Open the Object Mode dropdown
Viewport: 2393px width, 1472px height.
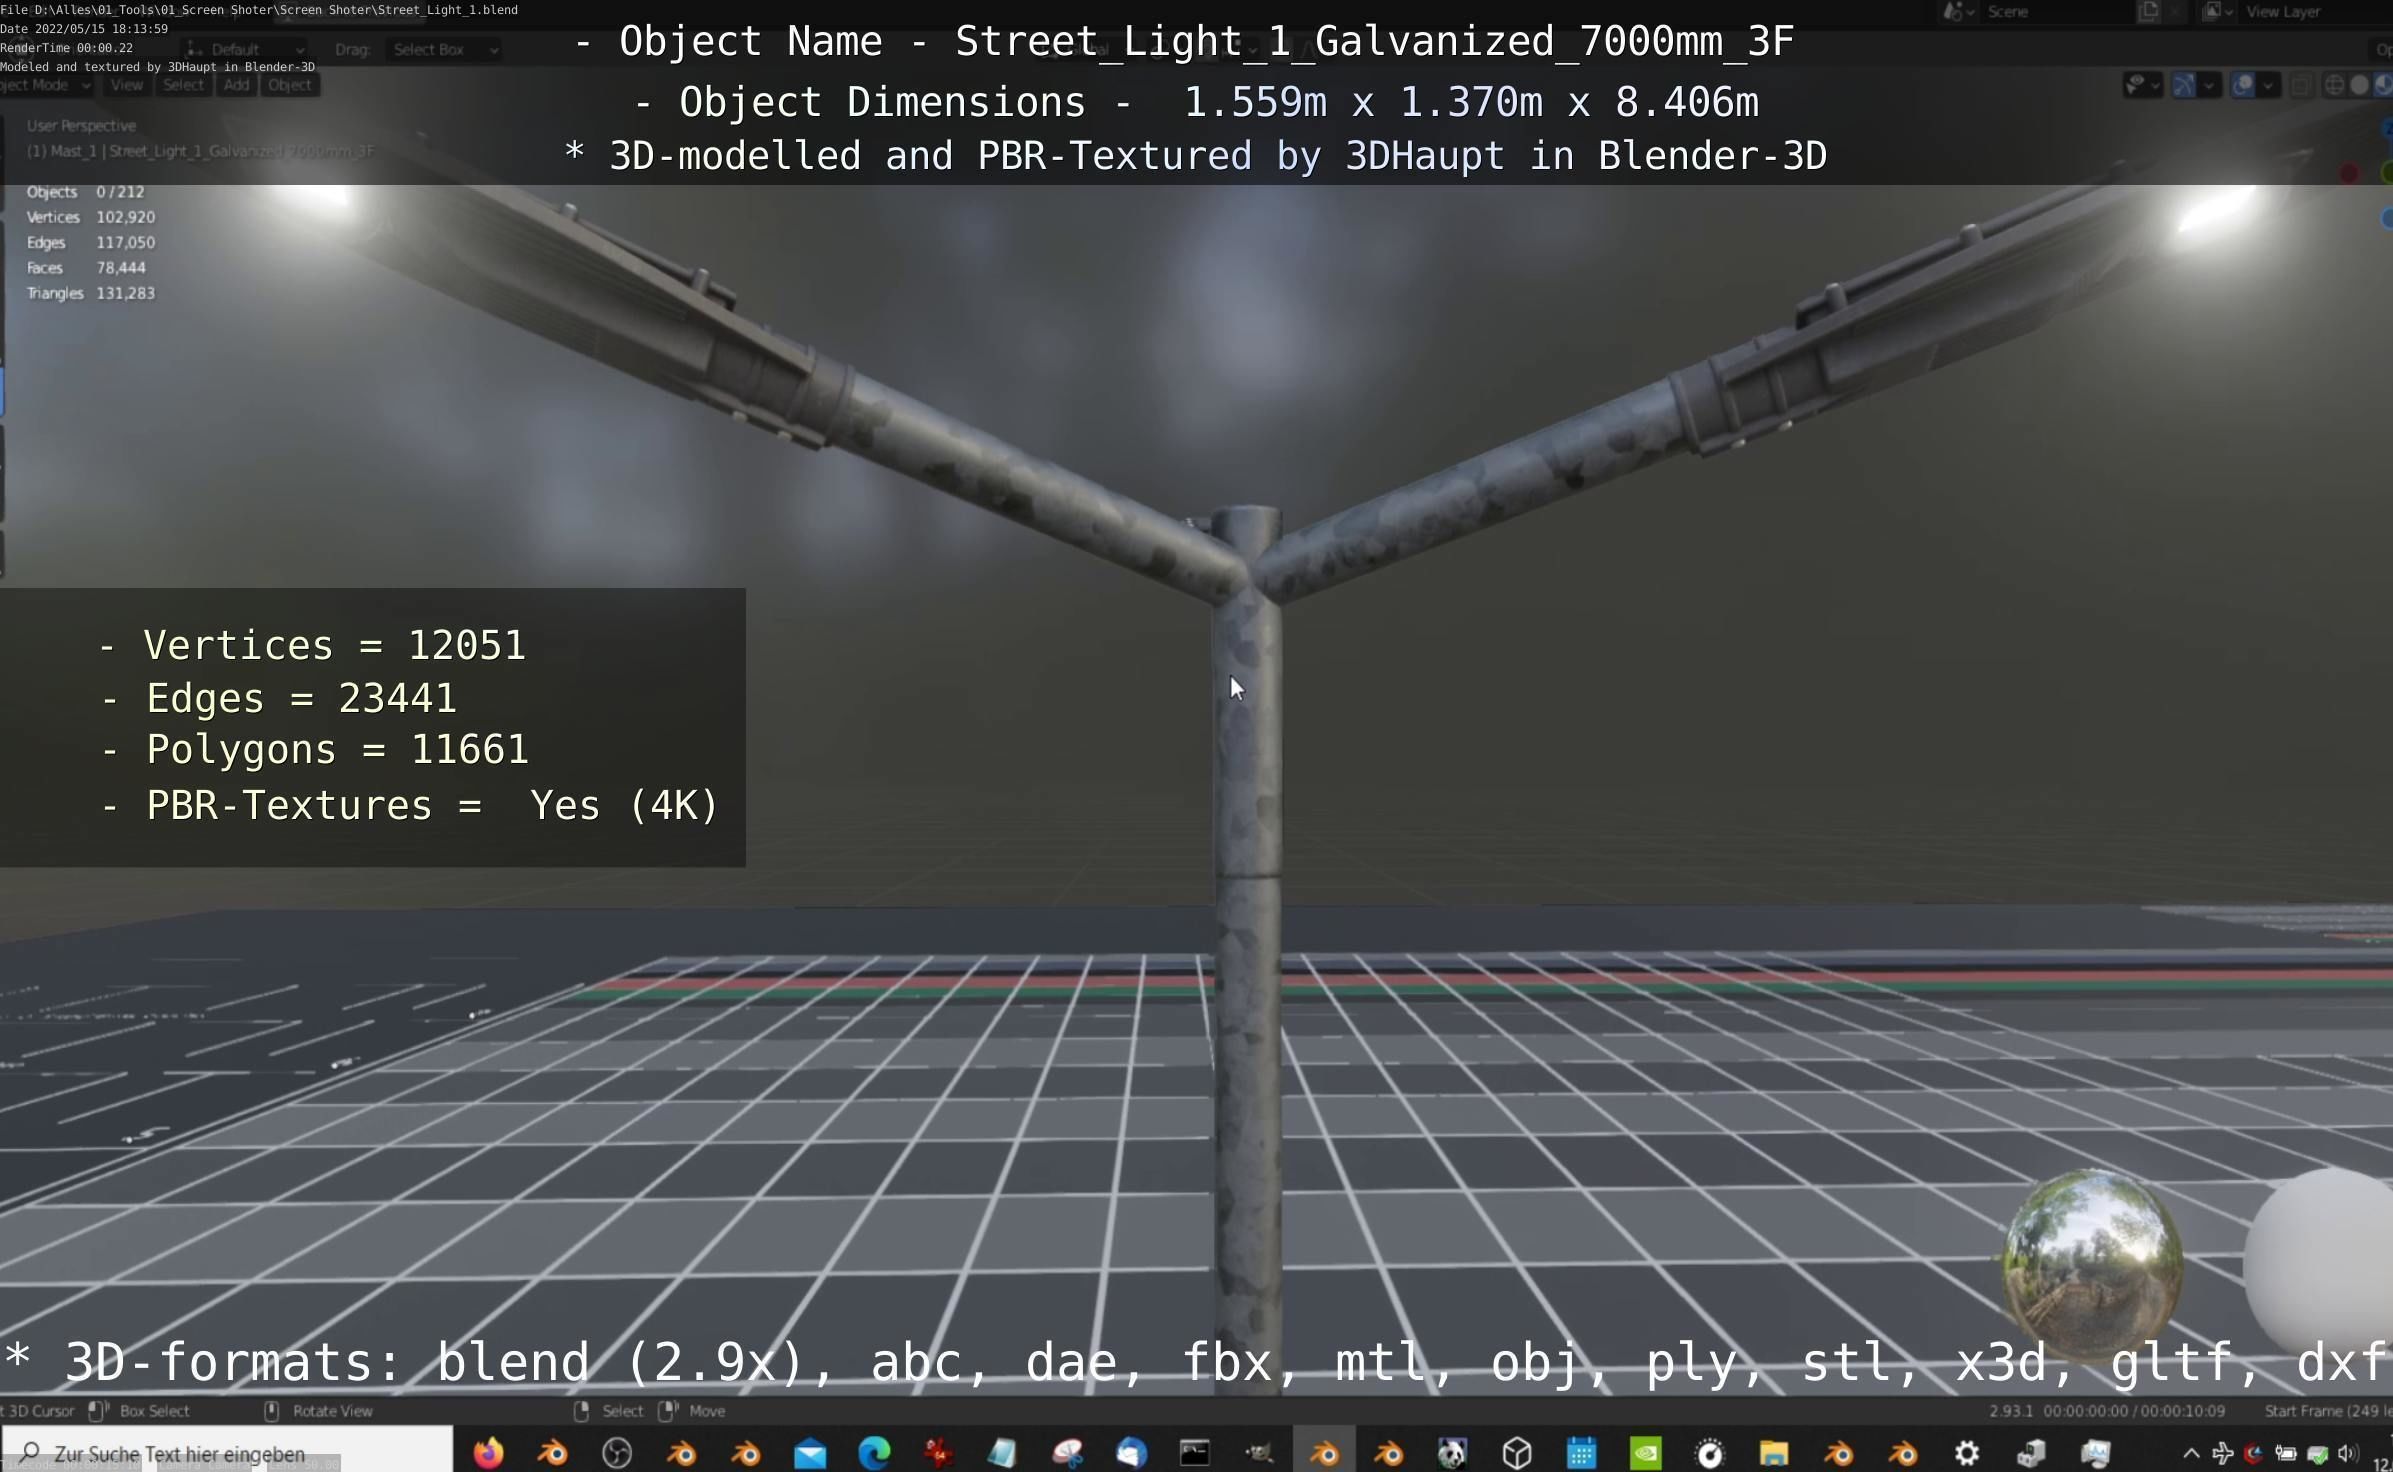click(46, 85)
